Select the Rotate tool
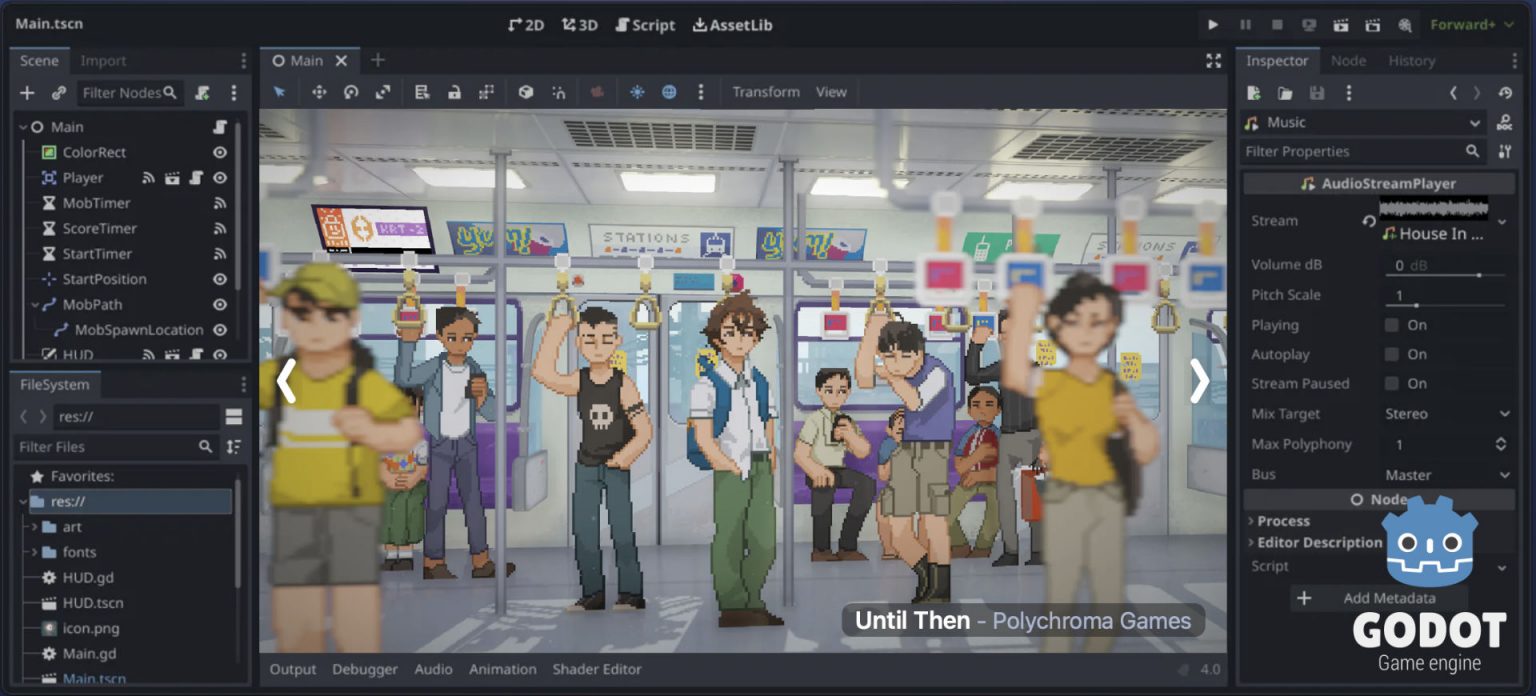This screenshot has height=696, width=1536. (351, 91)
